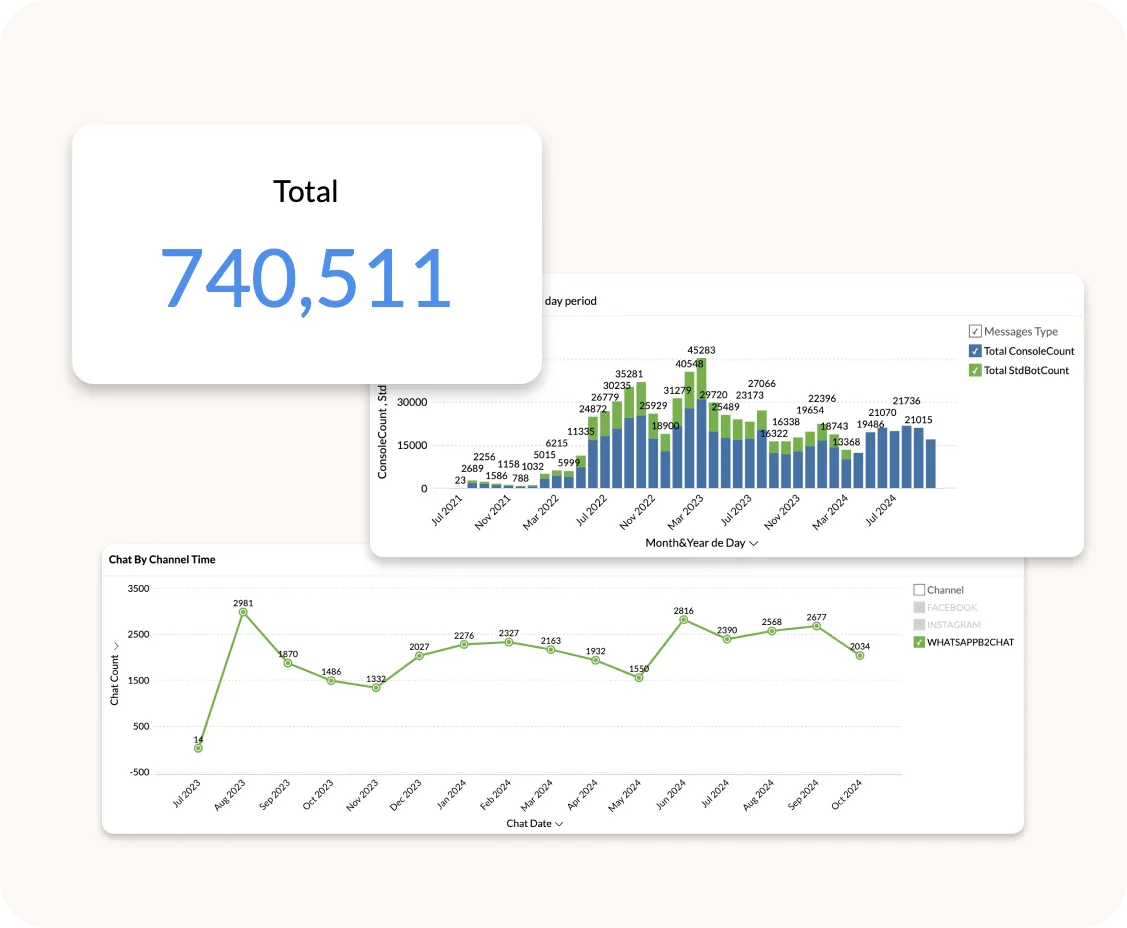Open the Chat Date axis dropdown

pyautogui.click(x=559, y=824)
